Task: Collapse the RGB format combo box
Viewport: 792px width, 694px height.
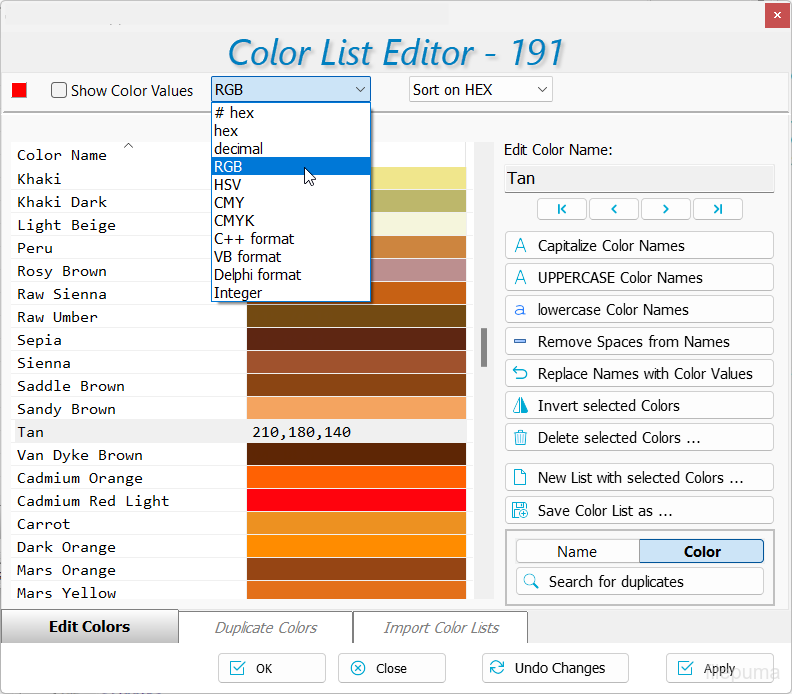Action: coord(360,90)
